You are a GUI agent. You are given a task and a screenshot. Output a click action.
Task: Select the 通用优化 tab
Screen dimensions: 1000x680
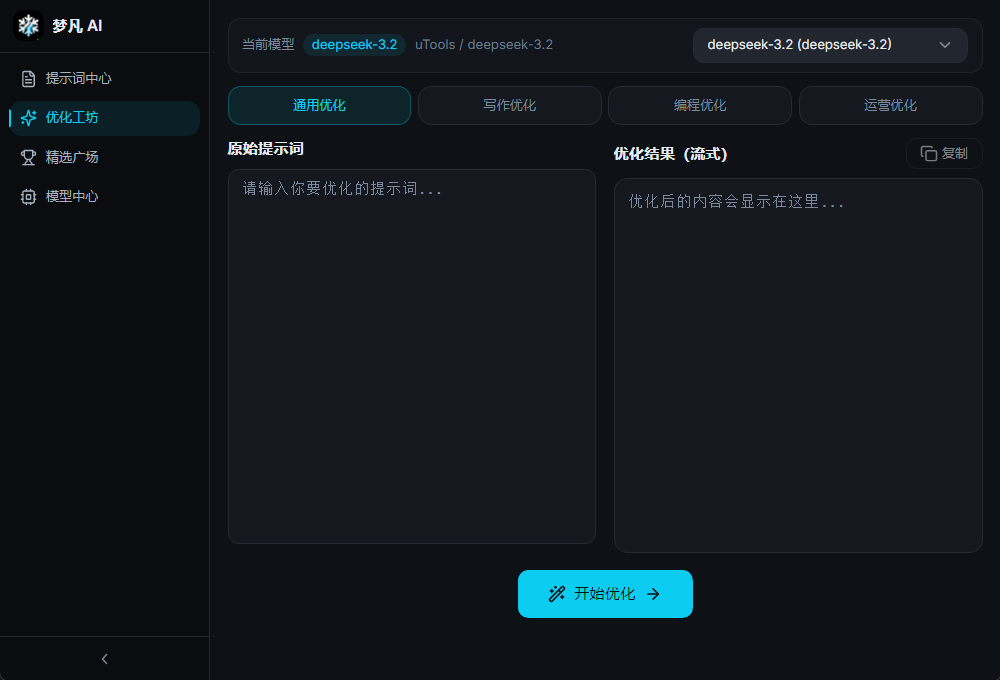[x=319, y=105]
